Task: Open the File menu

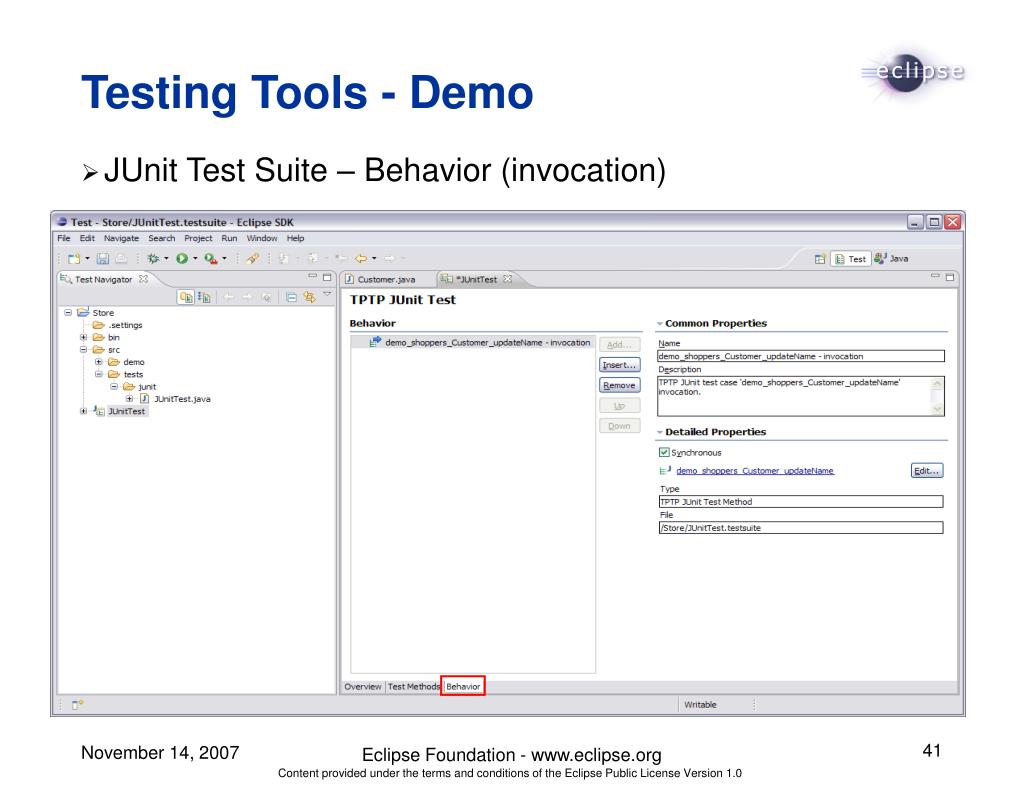Action: (x=63, y=238)
